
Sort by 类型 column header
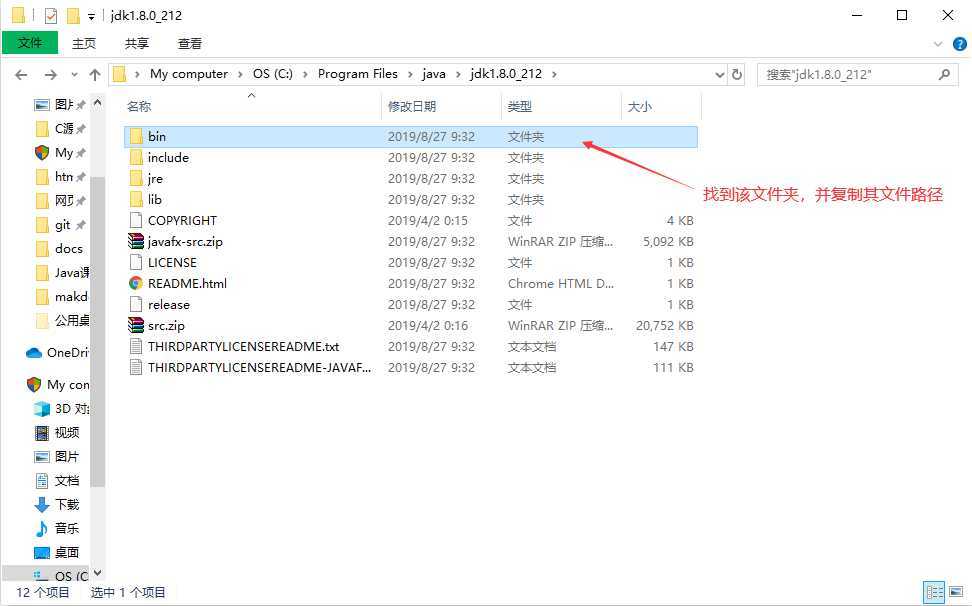click(519, 107)
